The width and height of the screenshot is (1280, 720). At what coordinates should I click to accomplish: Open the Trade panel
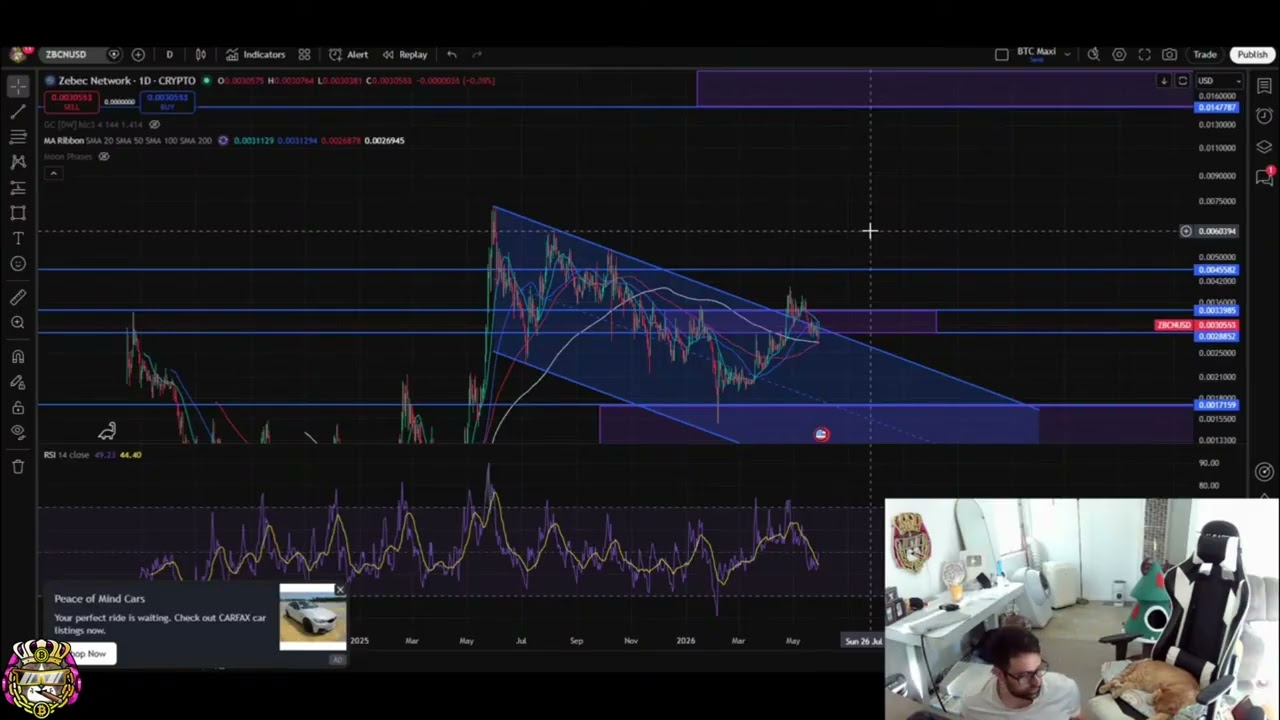coord(1205,54)
